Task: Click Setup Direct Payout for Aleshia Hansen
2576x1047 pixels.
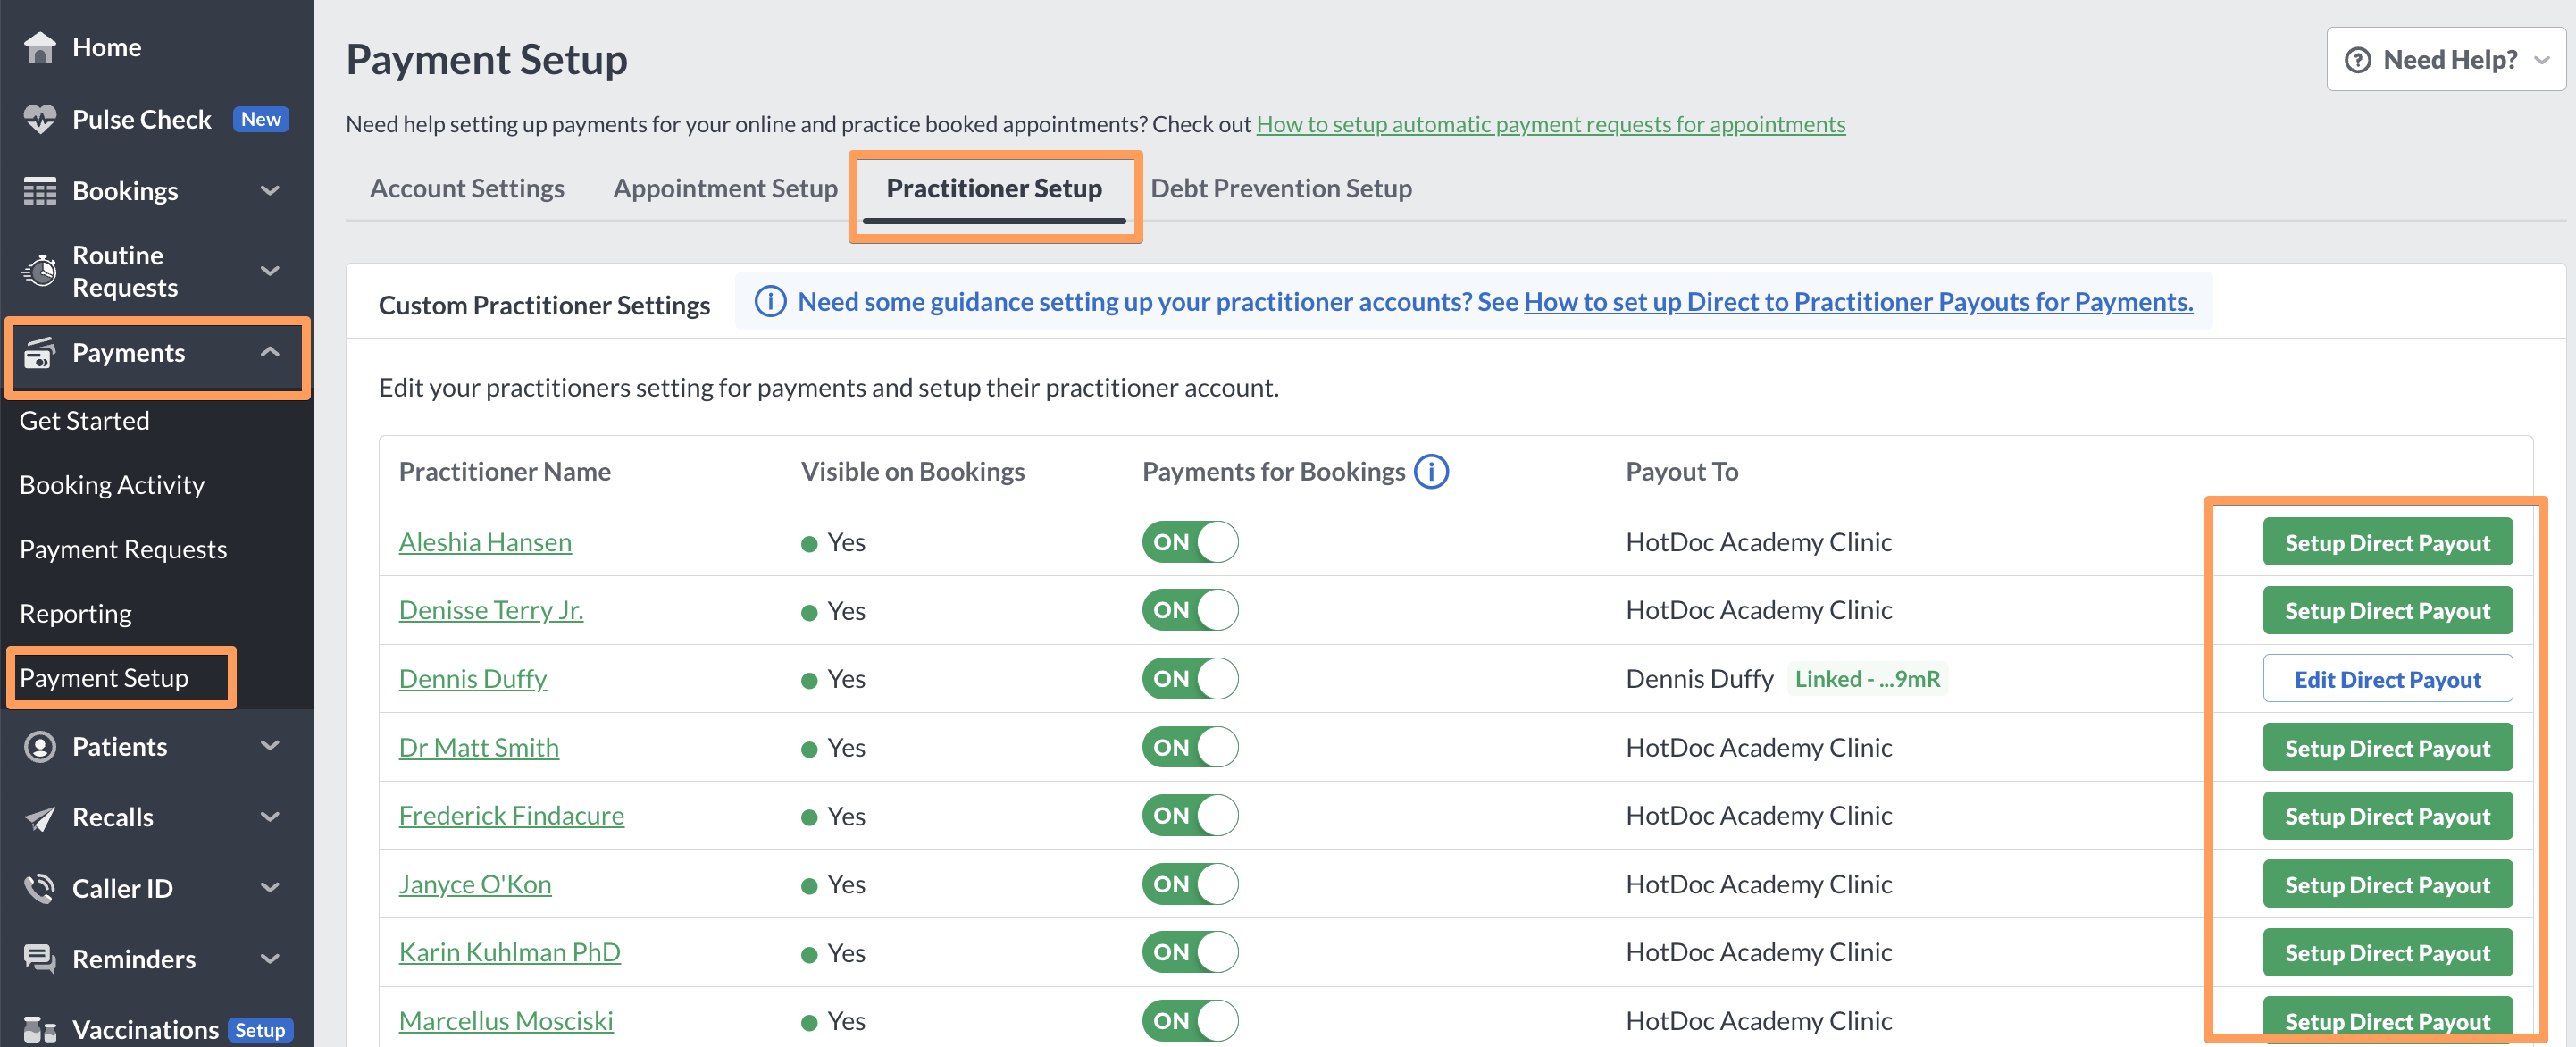Action: 2387,542
